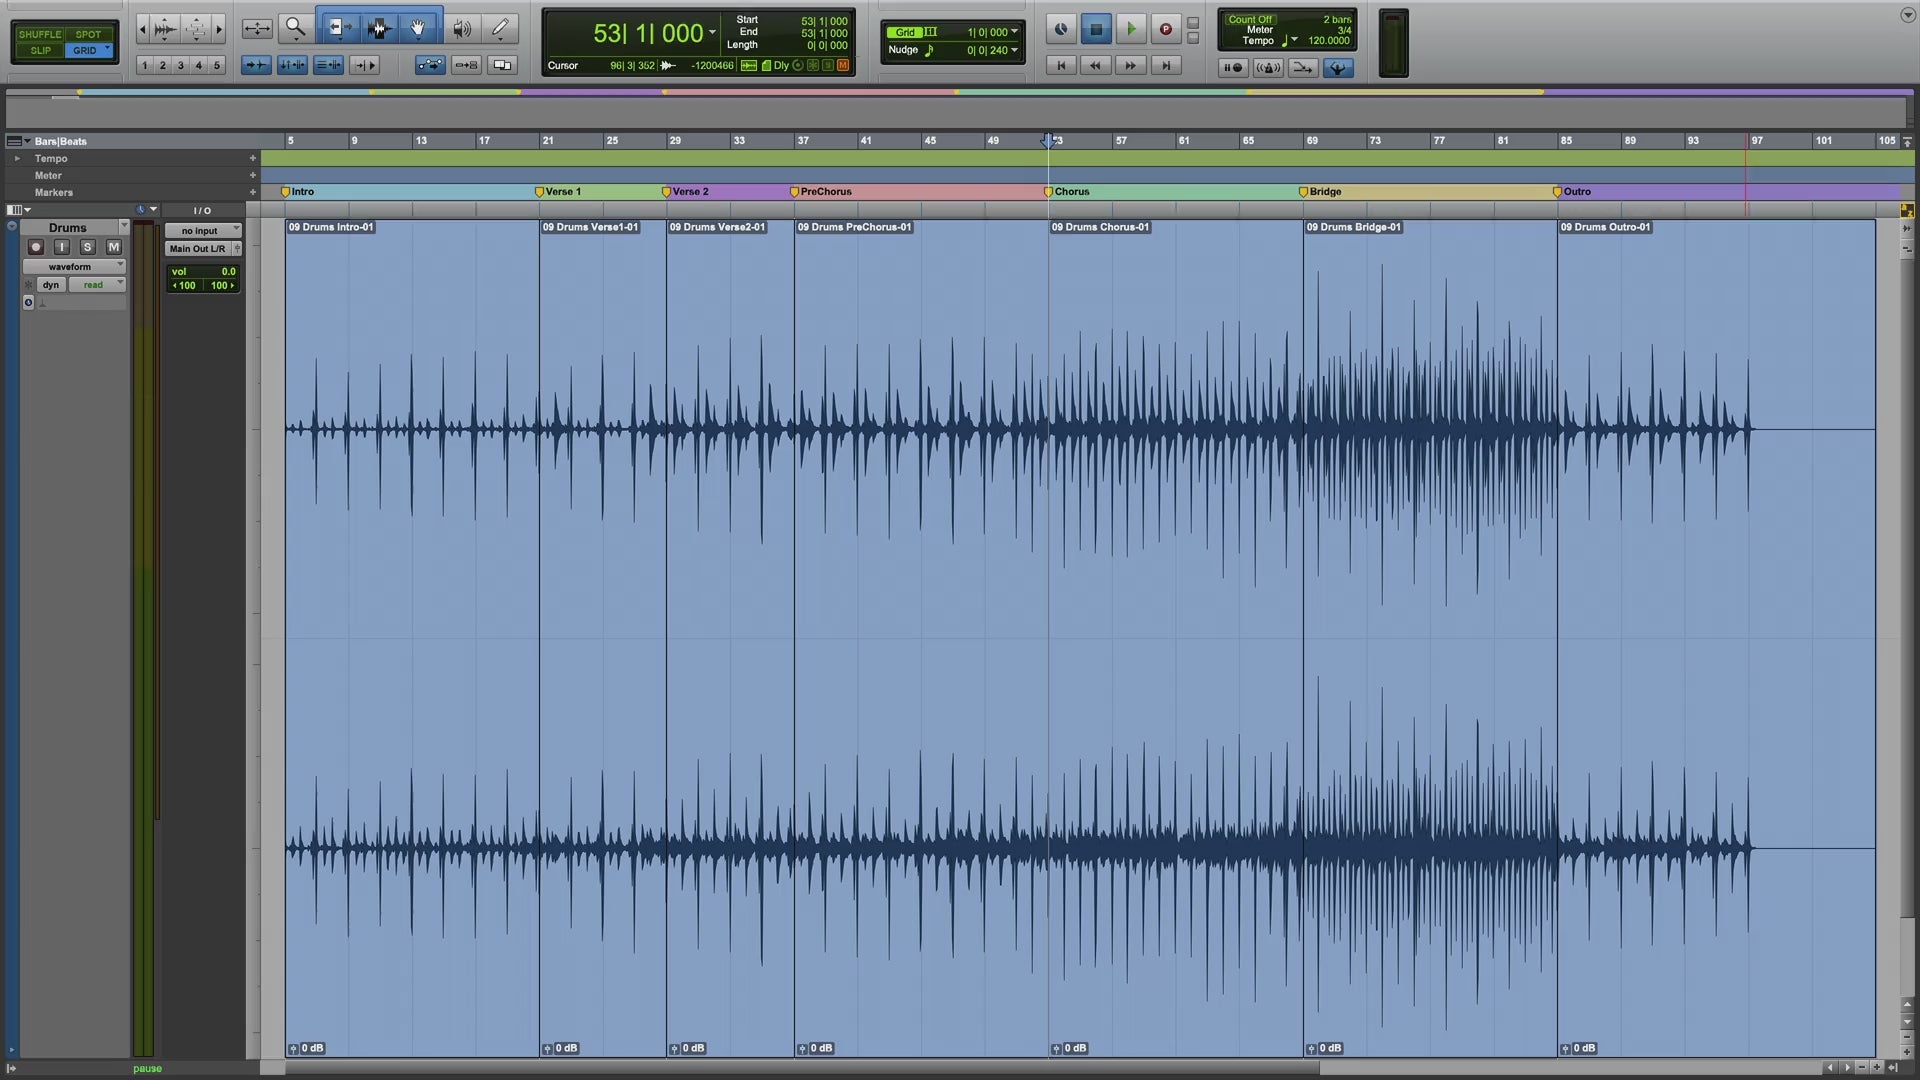Enable Spot edit mode
1920x1080 pixels.
88,34
